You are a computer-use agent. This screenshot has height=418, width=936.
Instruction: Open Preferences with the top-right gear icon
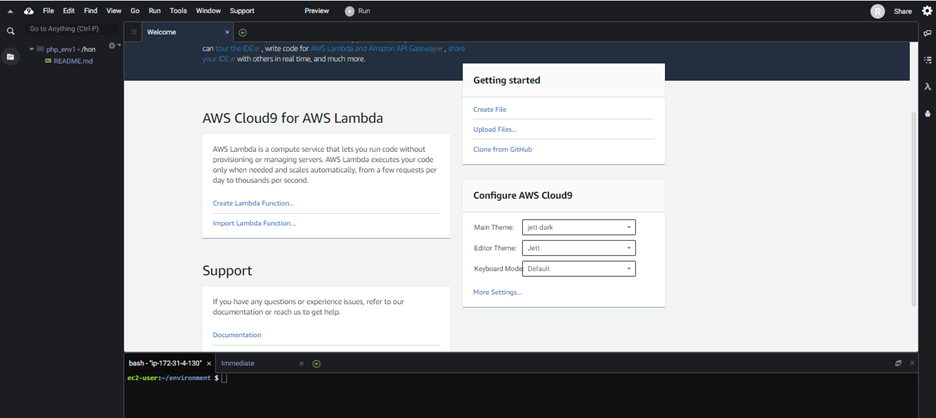[x=926, y=11]
